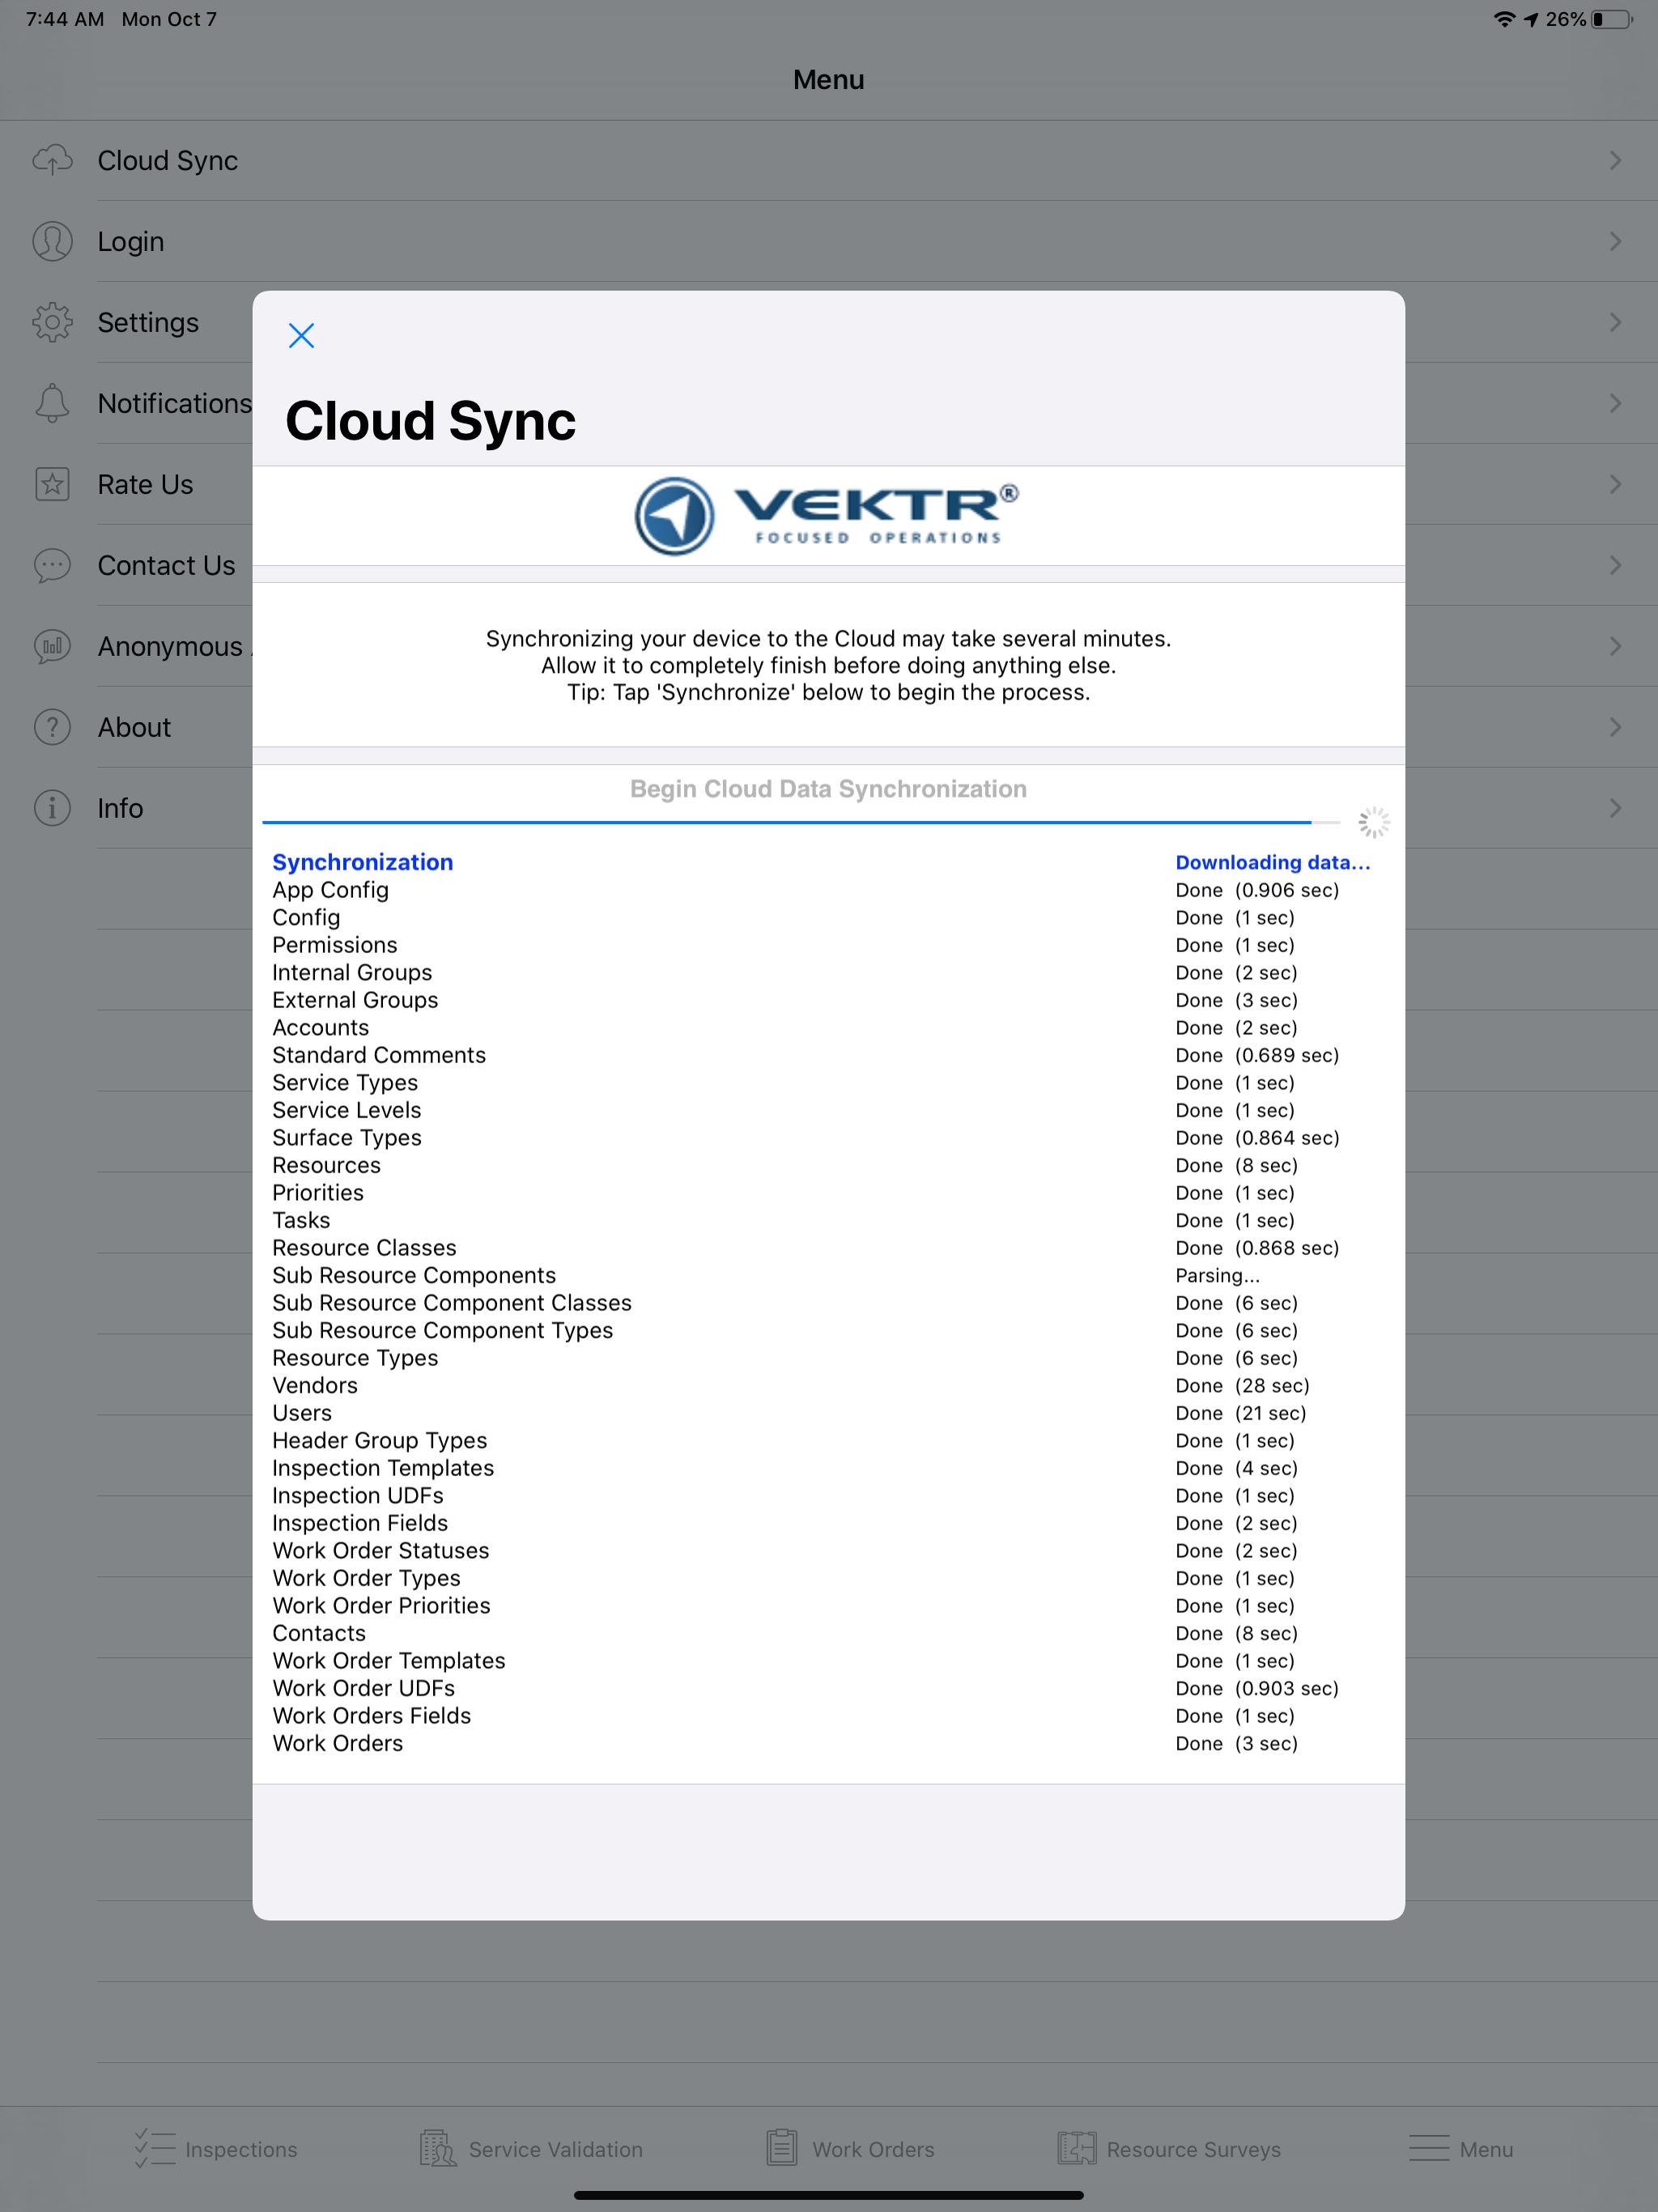Tap the blue Synchronization heading
The width and height of the screenshot is (1658, 2212).
click(x=363, y=862)
